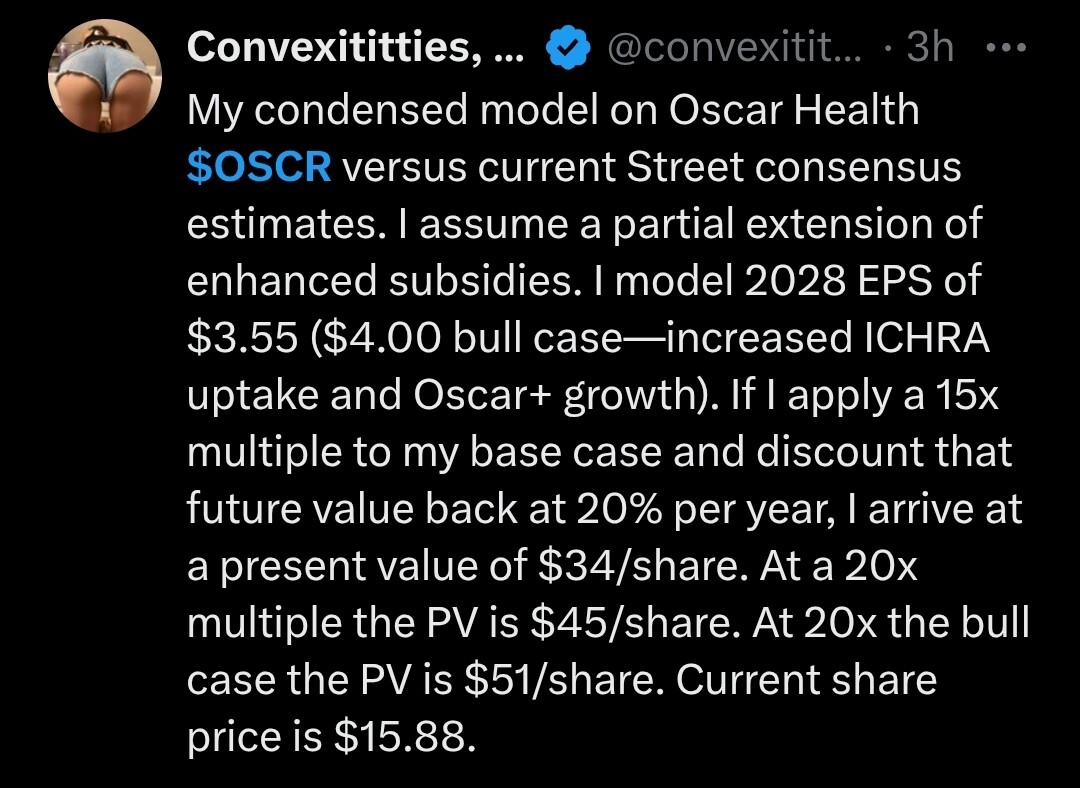Click the blue verified checkmark badge

tap(568, 48)
